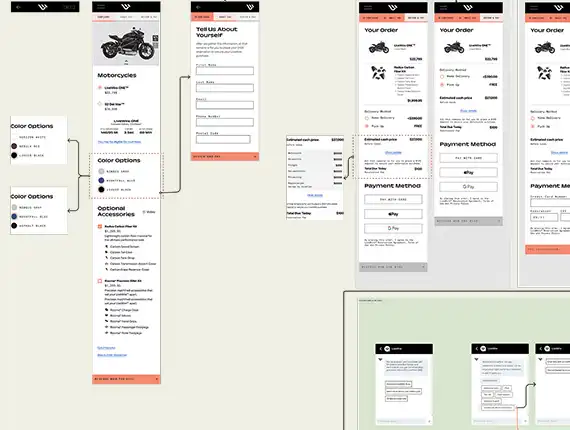Screen dimensions: 570x430
Task: Expand the triangle dropdown in the leftmost chat screen
Action: [380, 359]
